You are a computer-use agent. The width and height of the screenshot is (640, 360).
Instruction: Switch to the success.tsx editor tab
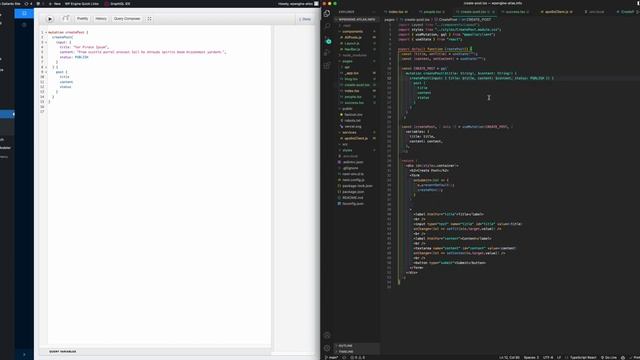[x=515, y=12]
